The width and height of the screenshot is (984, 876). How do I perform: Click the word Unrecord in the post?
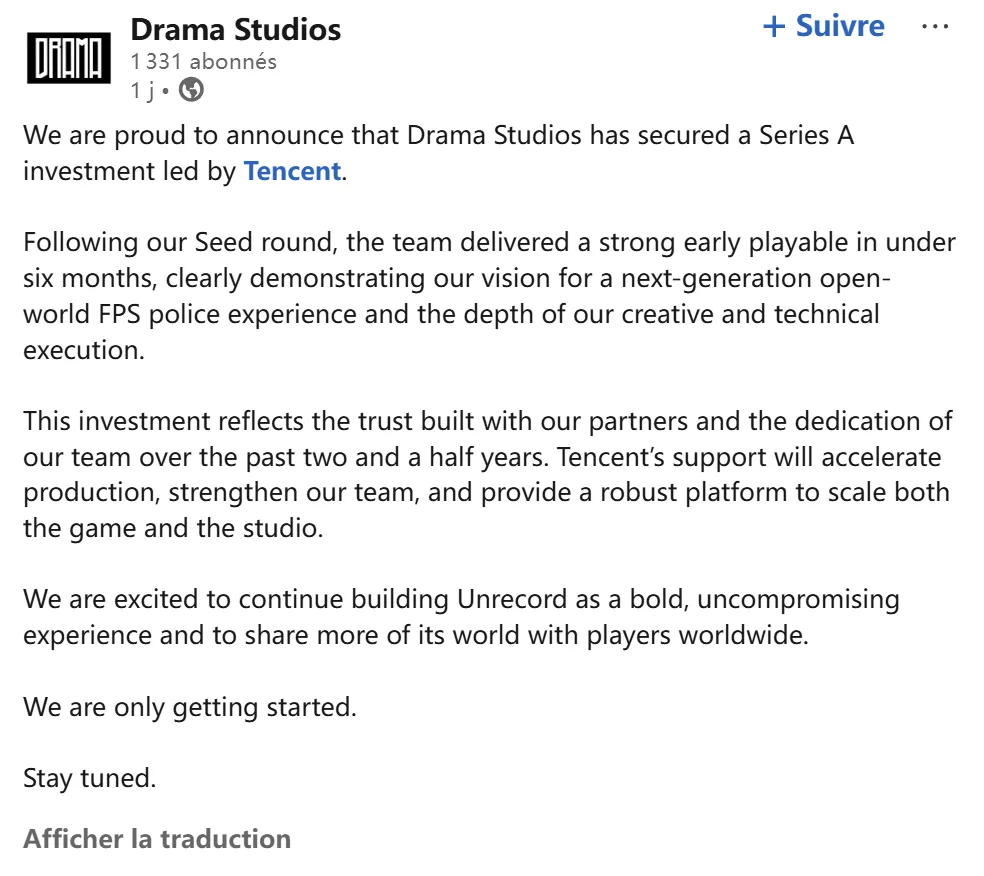coord(517,600)
